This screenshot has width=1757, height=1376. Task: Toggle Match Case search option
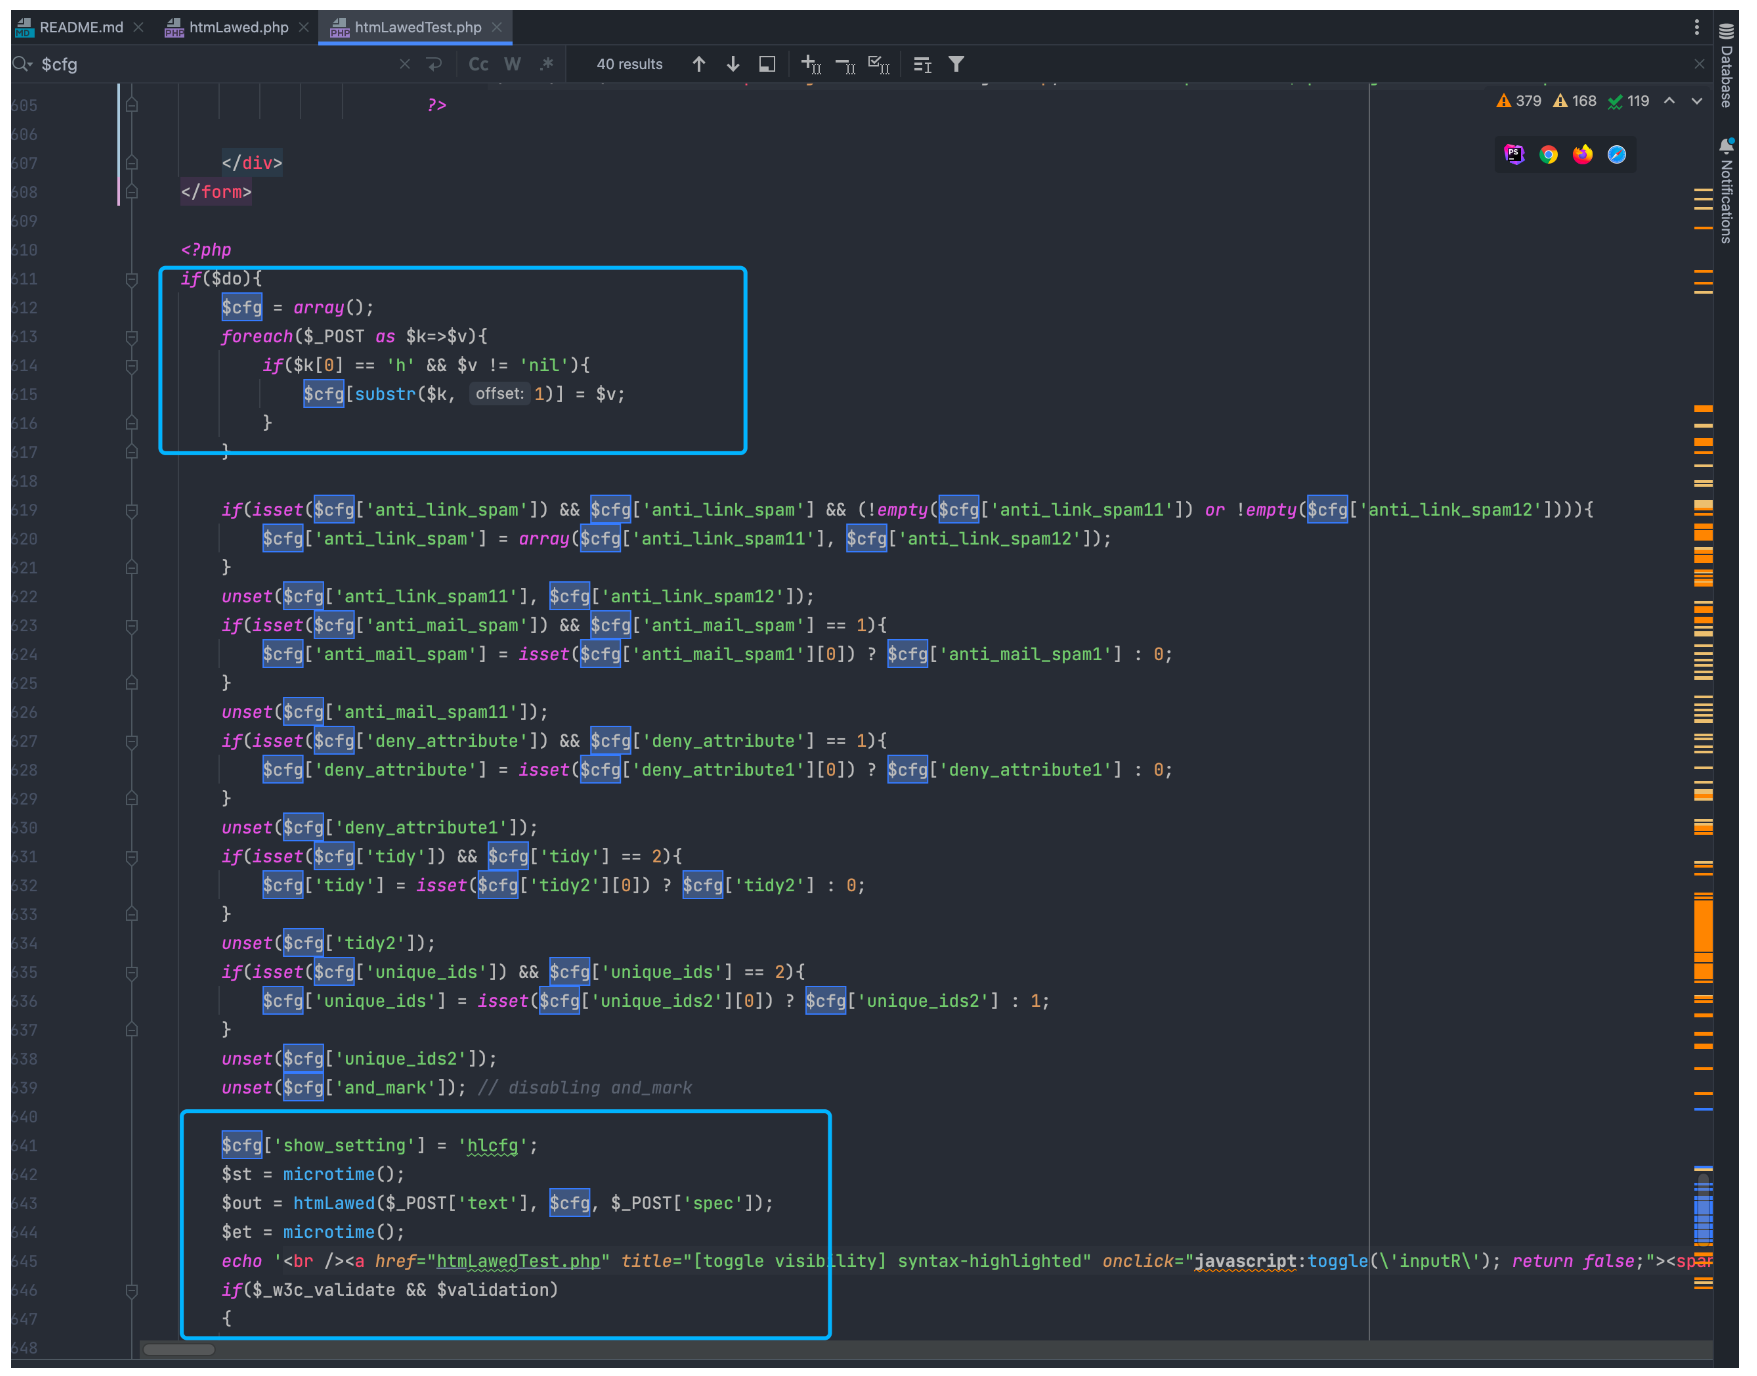click(x=478, y=64)
